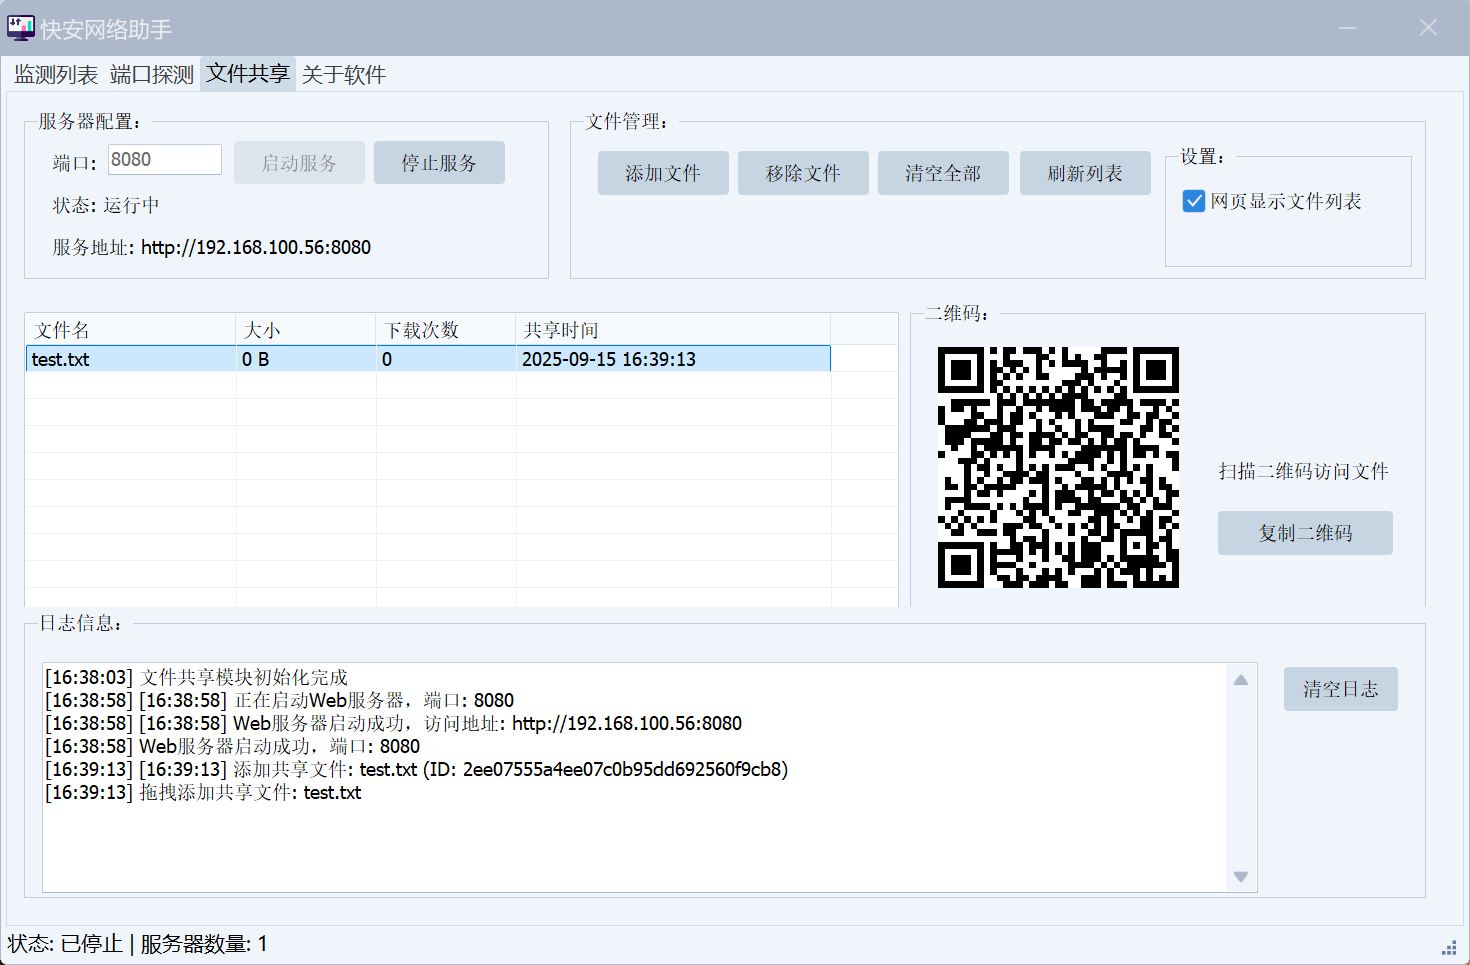Screen dimensions: 1470x965
Task: Click the window resize grip icon
Action: [x=1449, y=947]
